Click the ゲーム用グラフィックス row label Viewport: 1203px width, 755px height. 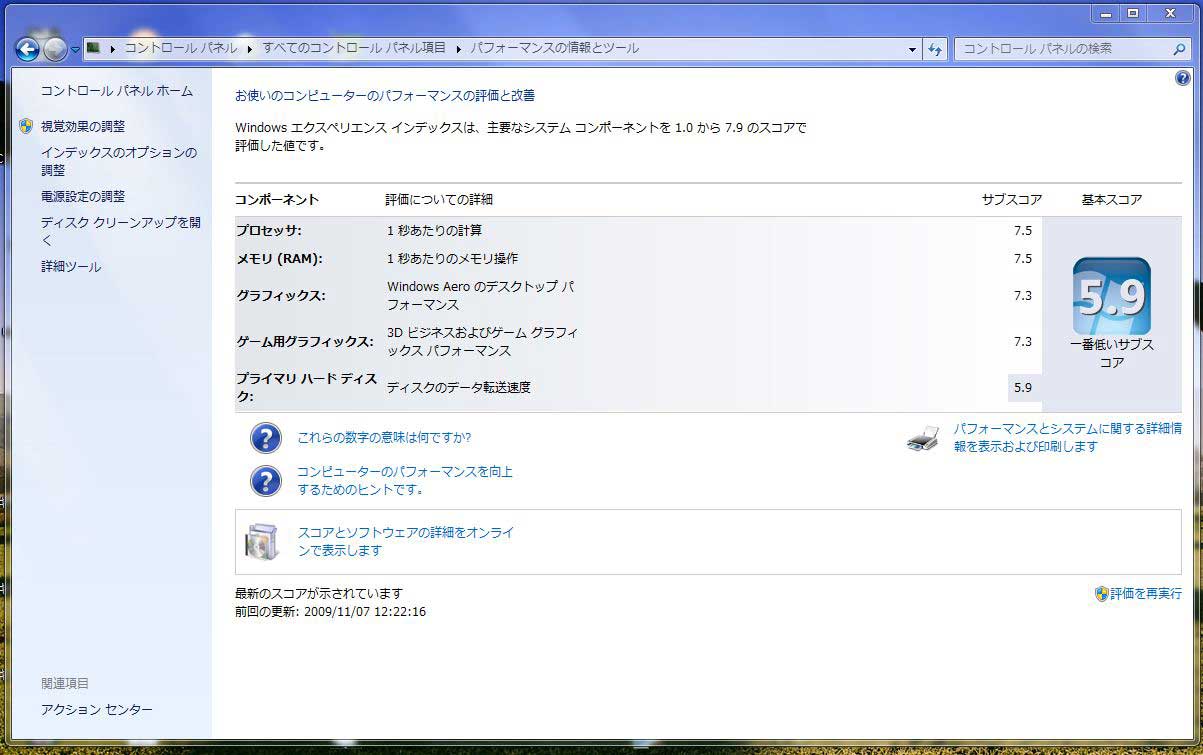304,342
